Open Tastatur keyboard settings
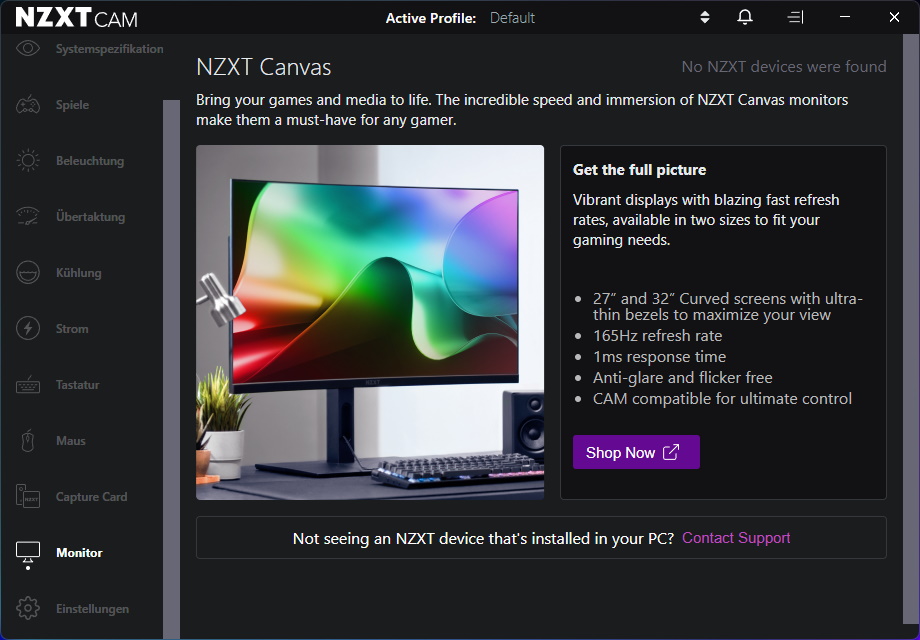 tap(29, 384)
